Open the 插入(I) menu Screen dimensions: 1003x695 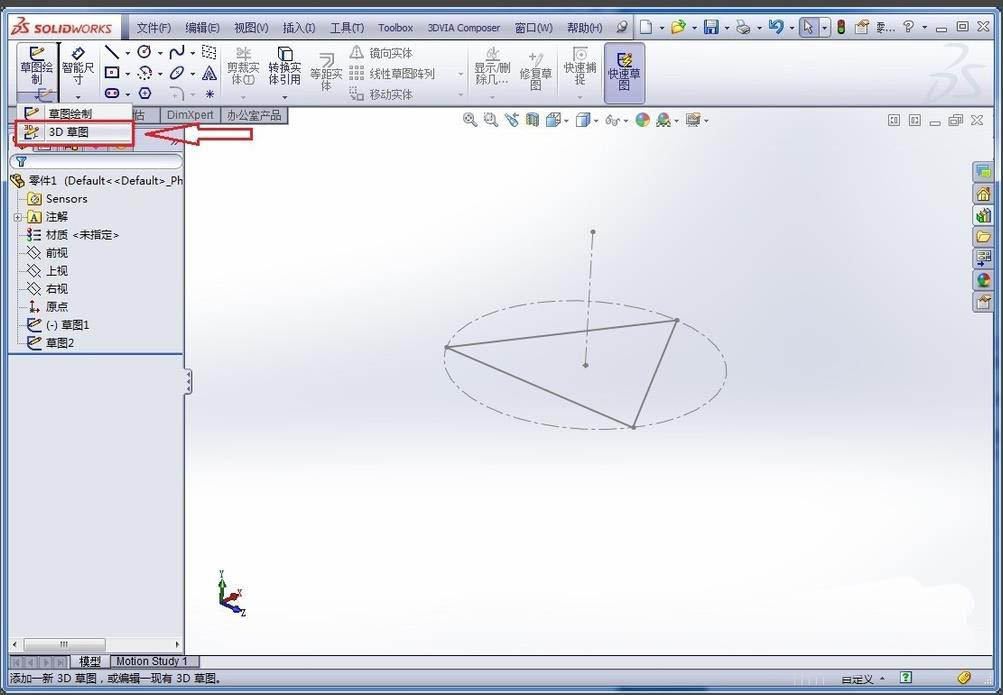299,27
